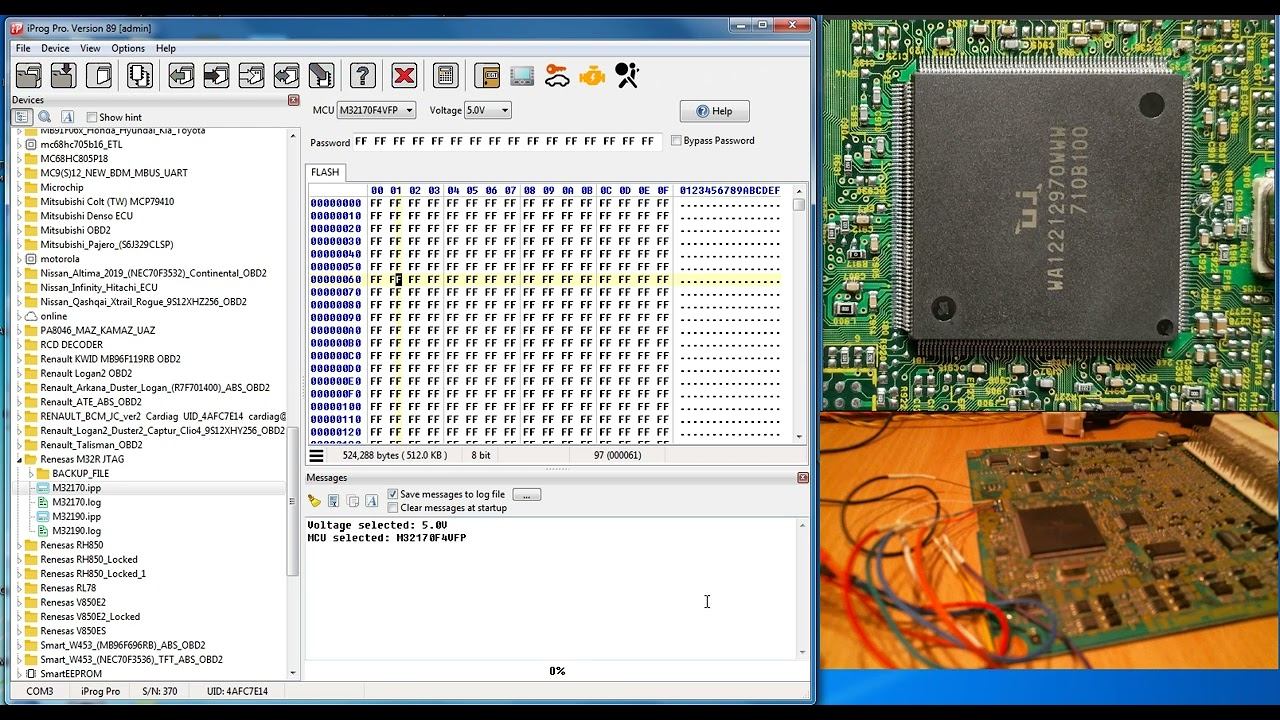
Task: Click the write (black right arrow) toolbar icon
Action: tap(216, 75)
